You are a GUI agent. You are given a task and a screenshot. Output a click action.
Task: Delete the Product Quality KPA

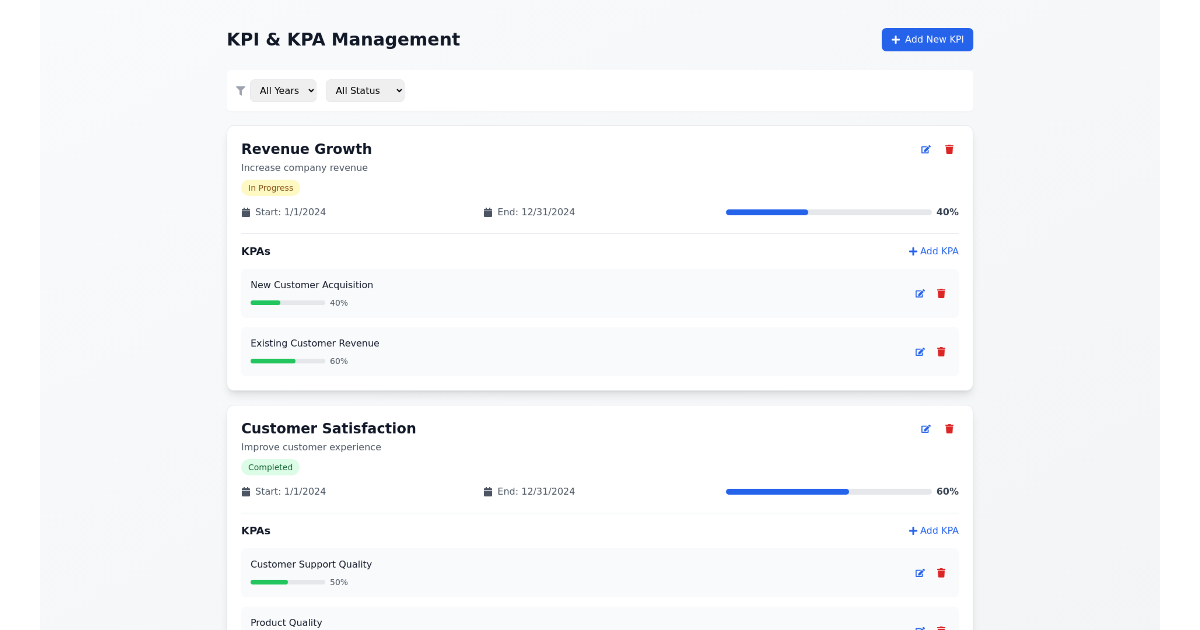pyautogui.click(x=941, y=627)
